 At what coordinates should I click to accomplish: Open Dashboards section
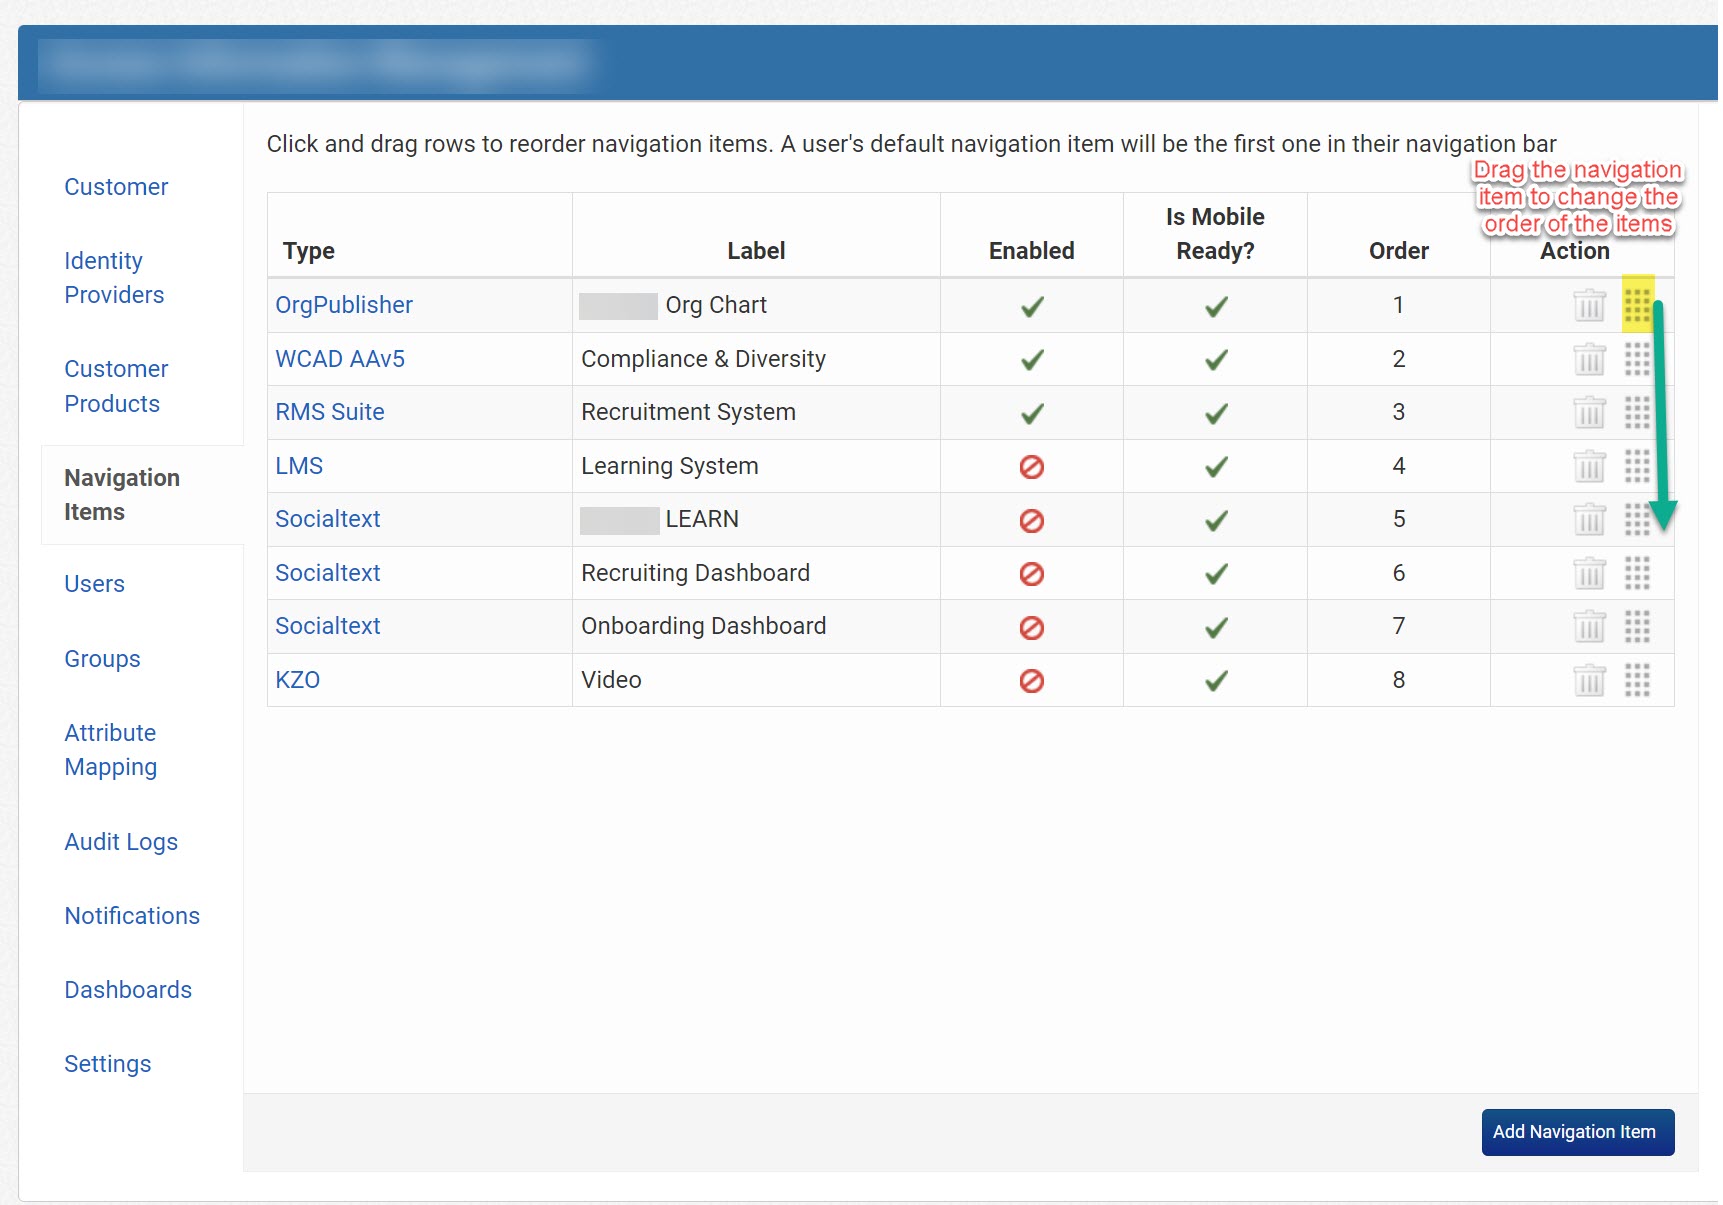tap(128, 990)
